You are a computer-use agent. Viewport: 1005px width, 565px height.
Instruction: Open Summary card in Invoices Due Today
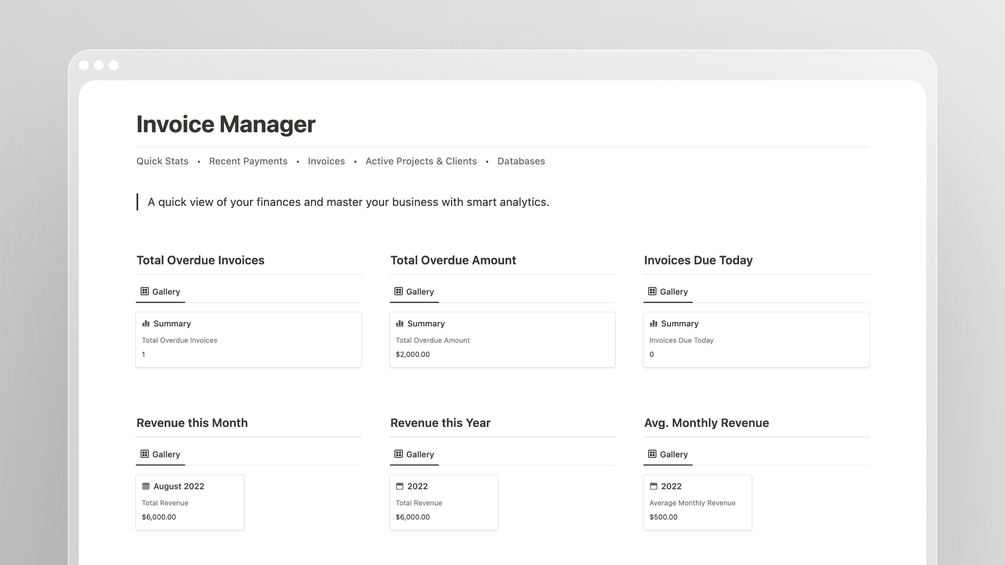[x=756, y=340]
